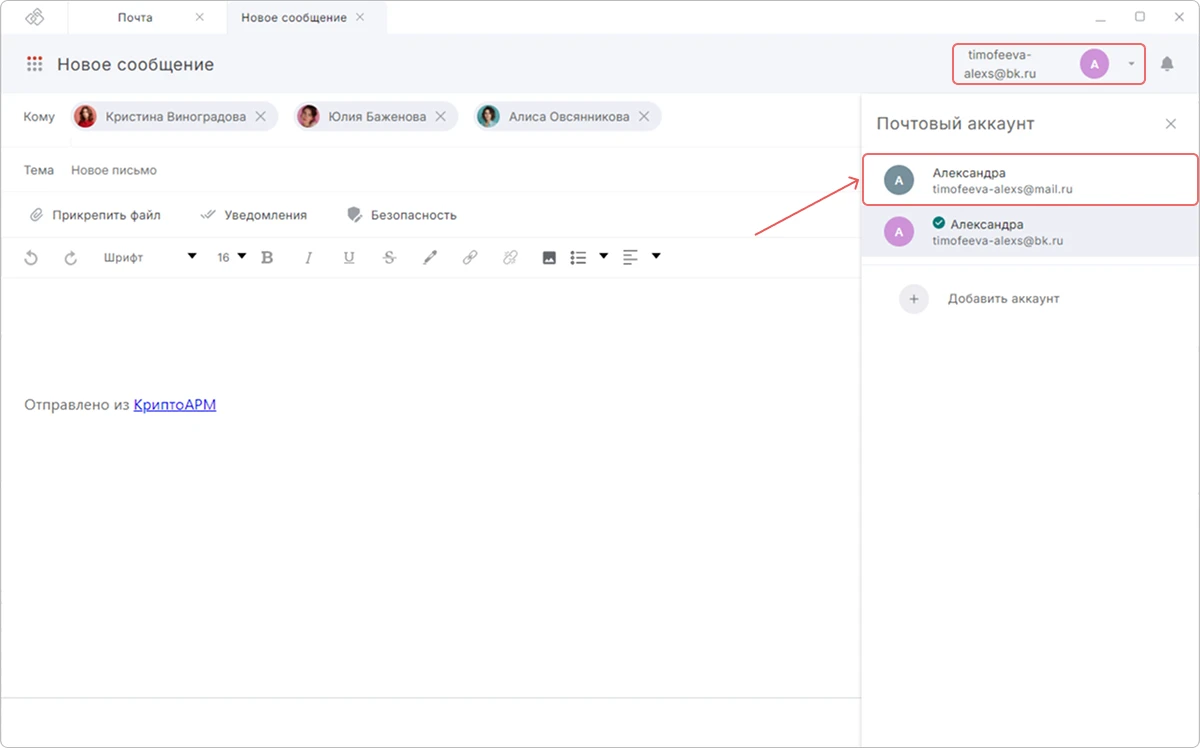Remove recipient Юлия Баженова

[440, 117]
